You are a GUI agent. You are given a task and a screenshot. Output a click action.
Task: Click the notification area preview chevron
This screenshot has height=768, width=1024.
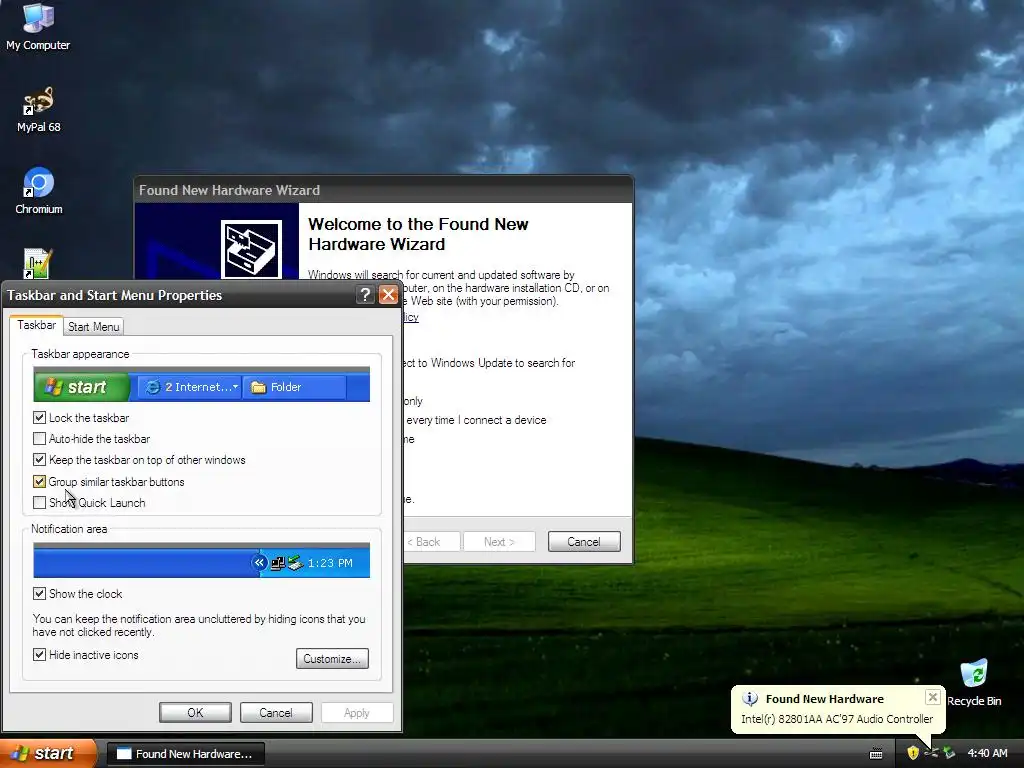click(259, 562)
